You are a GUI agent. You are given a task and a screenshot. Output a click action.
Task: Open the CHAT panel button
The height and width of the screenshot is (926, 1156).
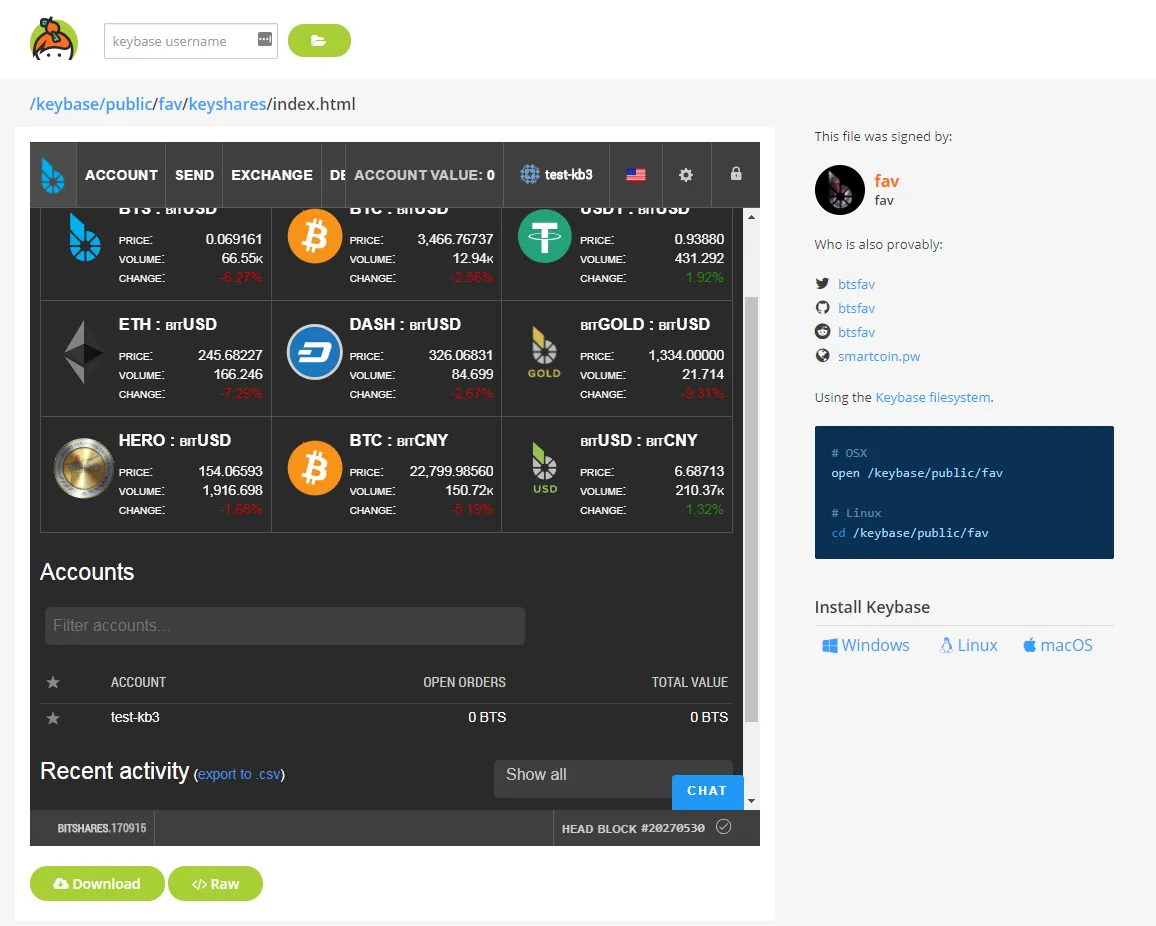pos(707,790)
